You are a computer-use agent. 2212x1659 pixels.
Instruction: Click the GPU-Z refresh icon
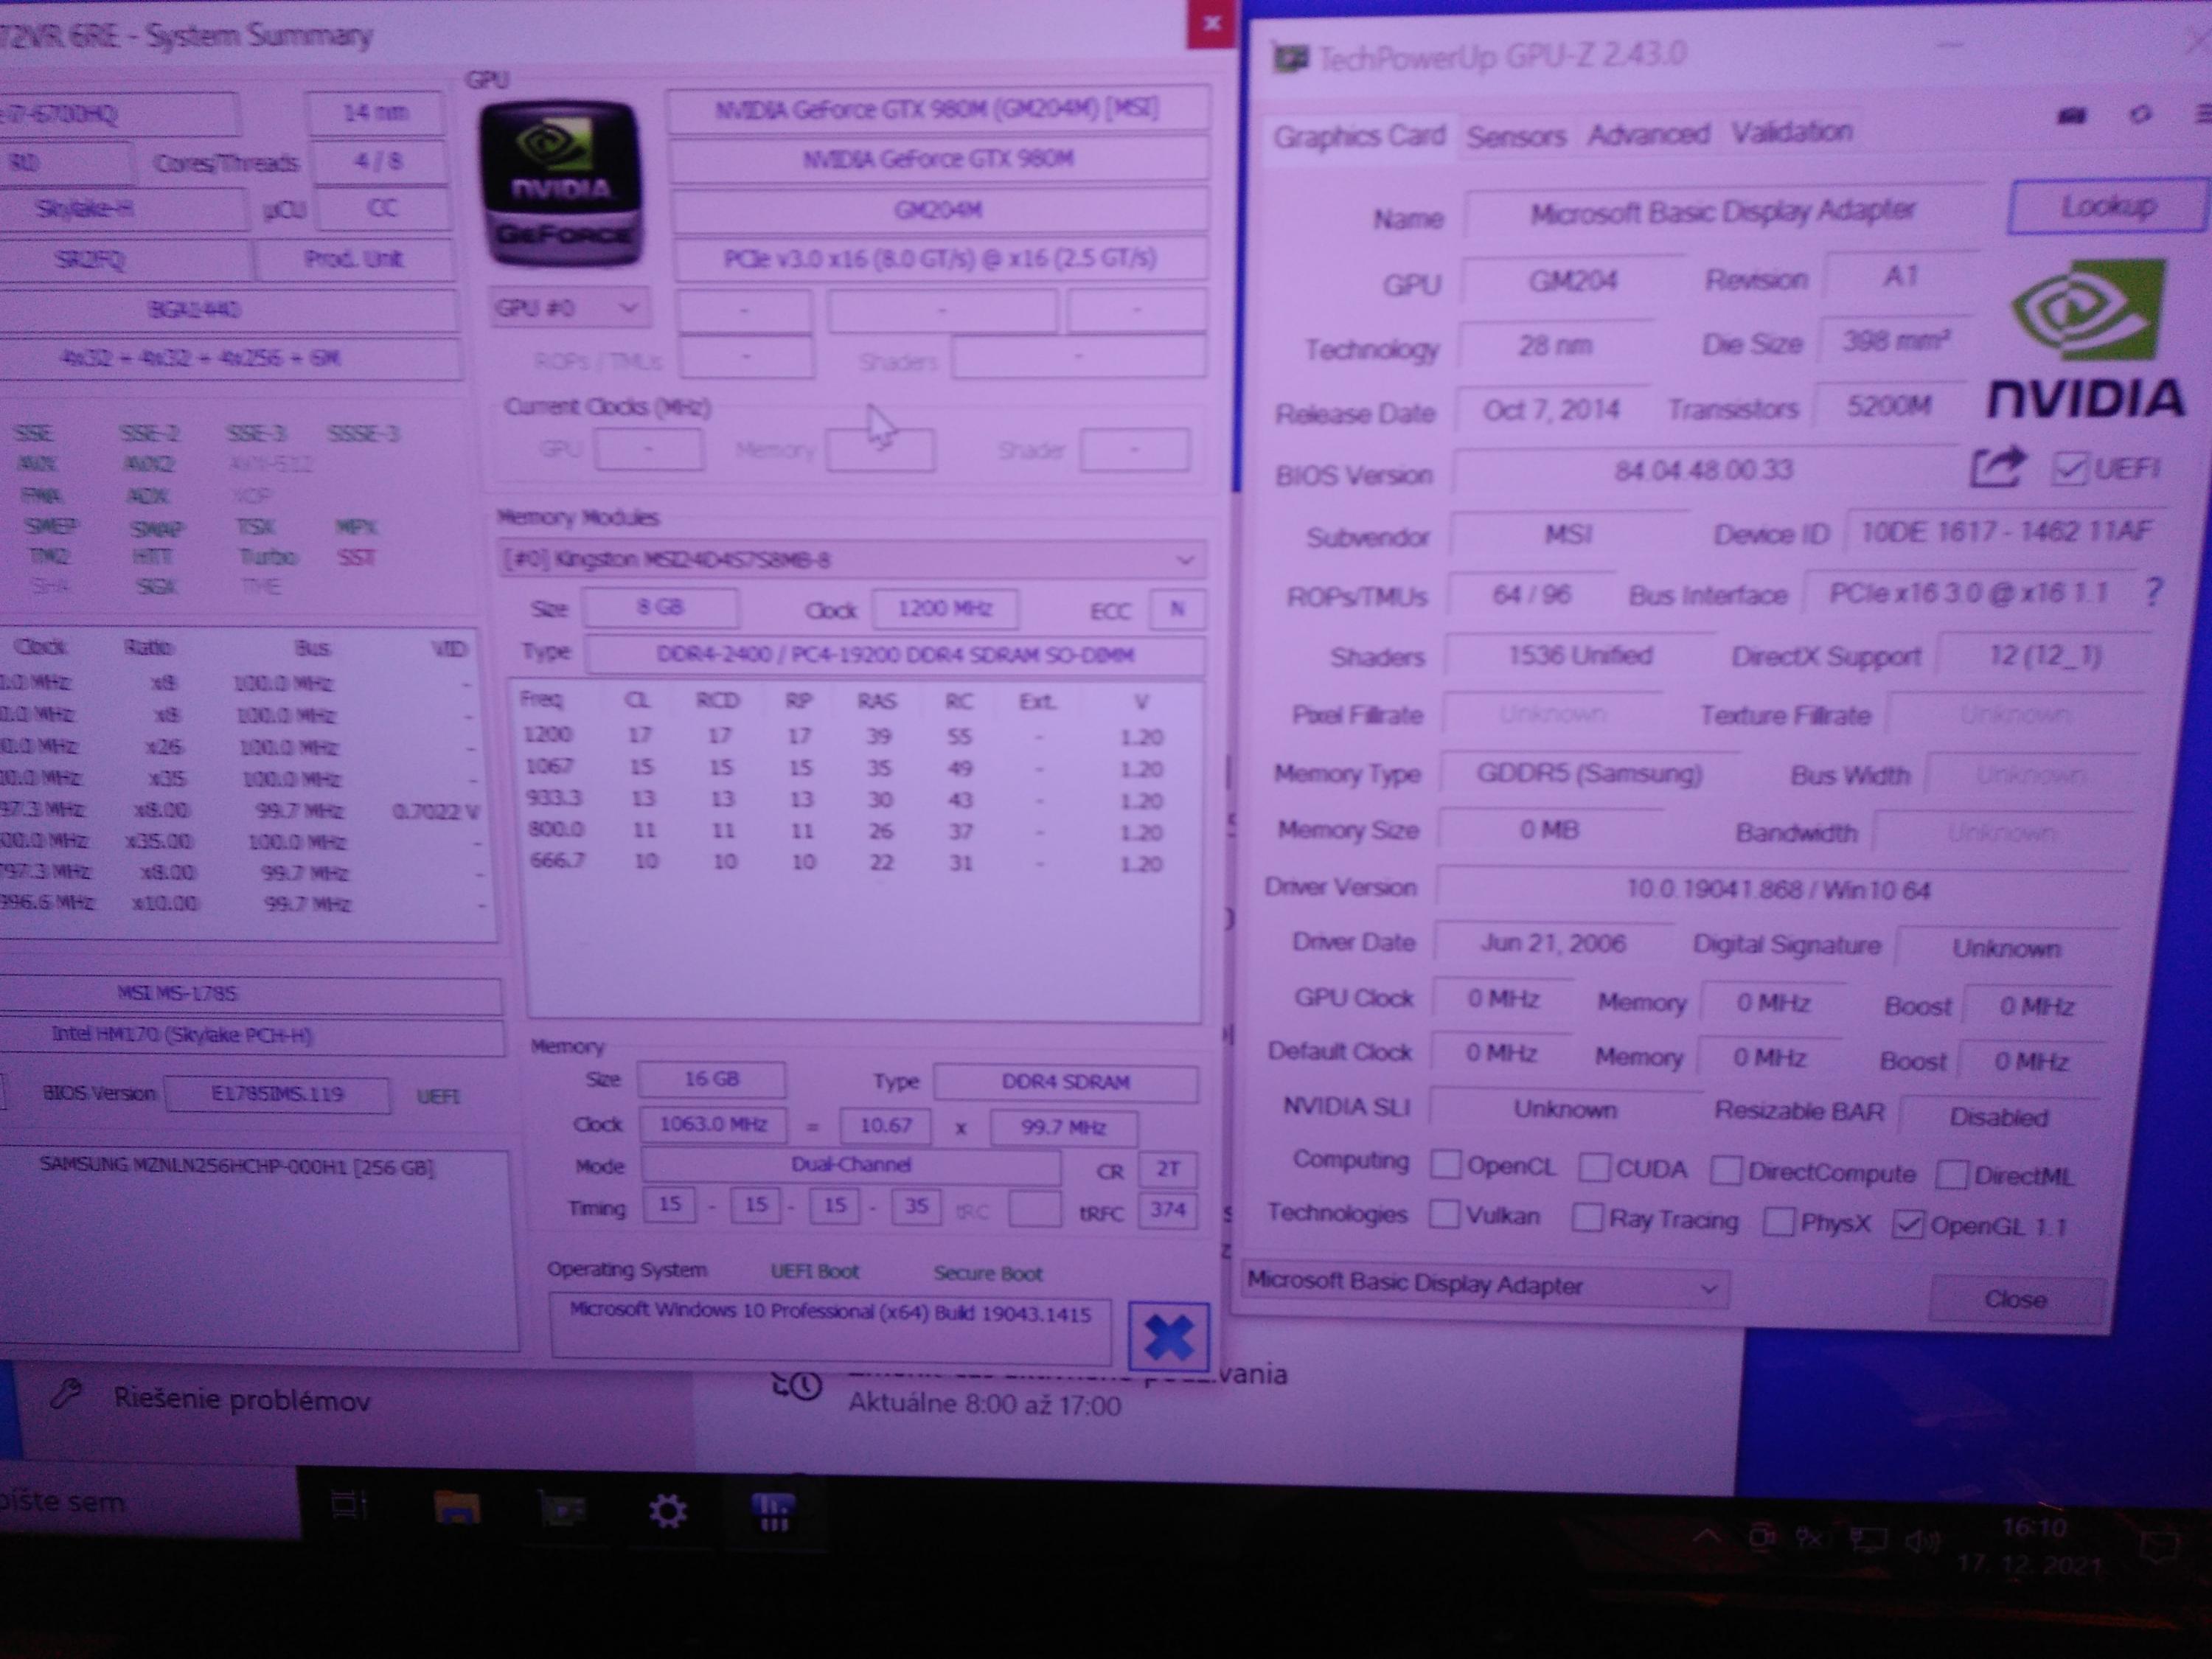(2140, 115)
